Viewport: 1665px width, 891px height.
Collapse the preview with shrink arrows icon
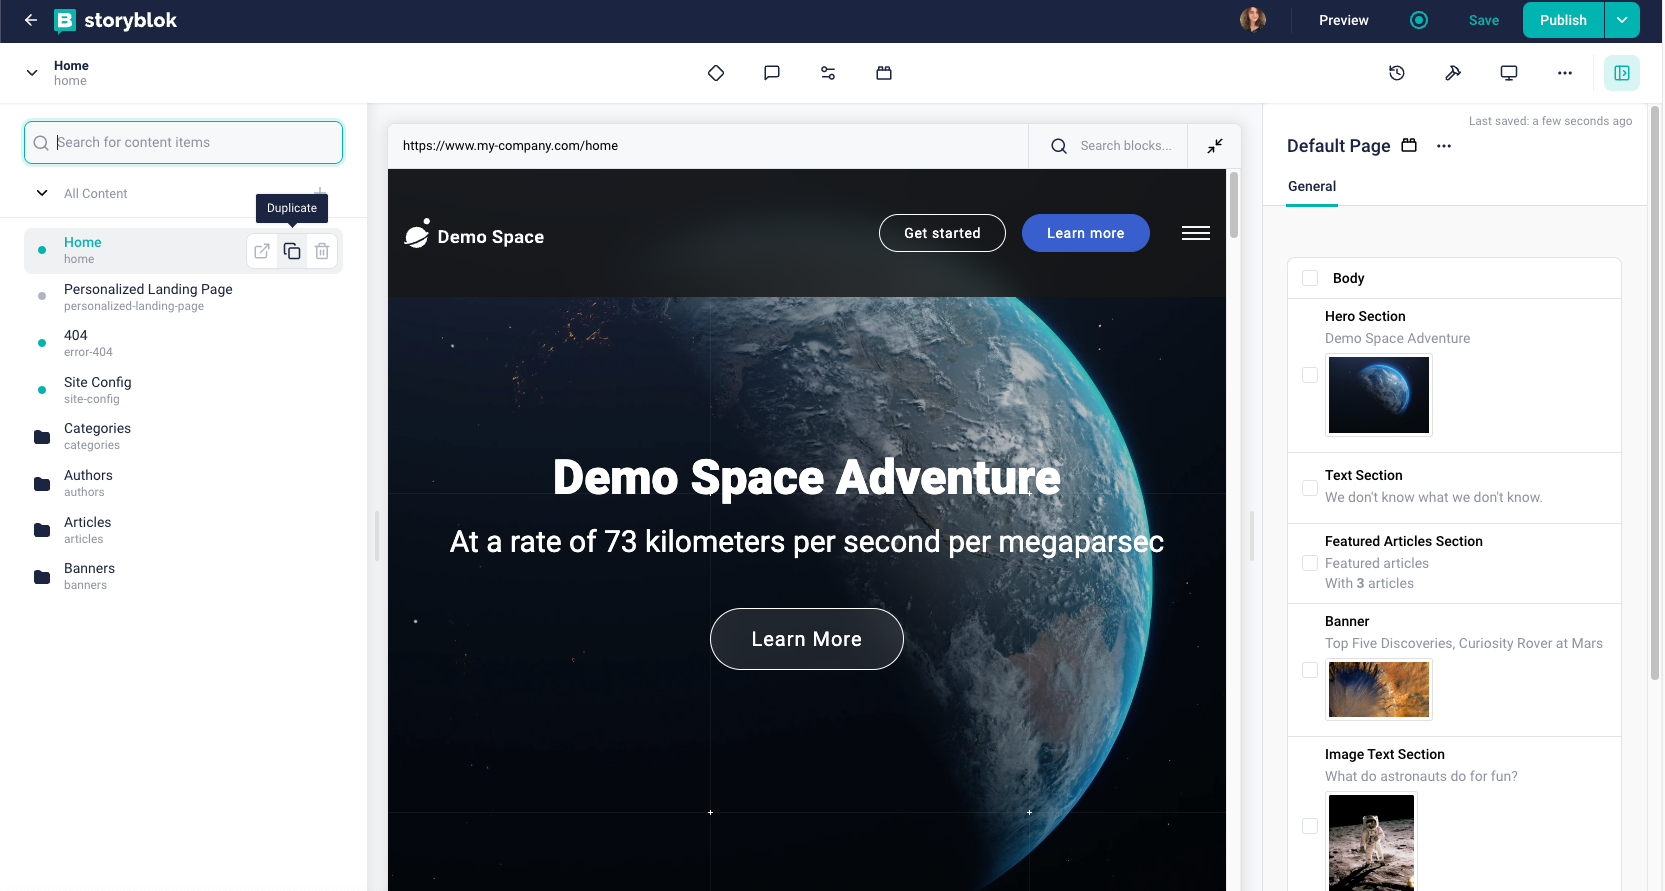point(1215,146)
